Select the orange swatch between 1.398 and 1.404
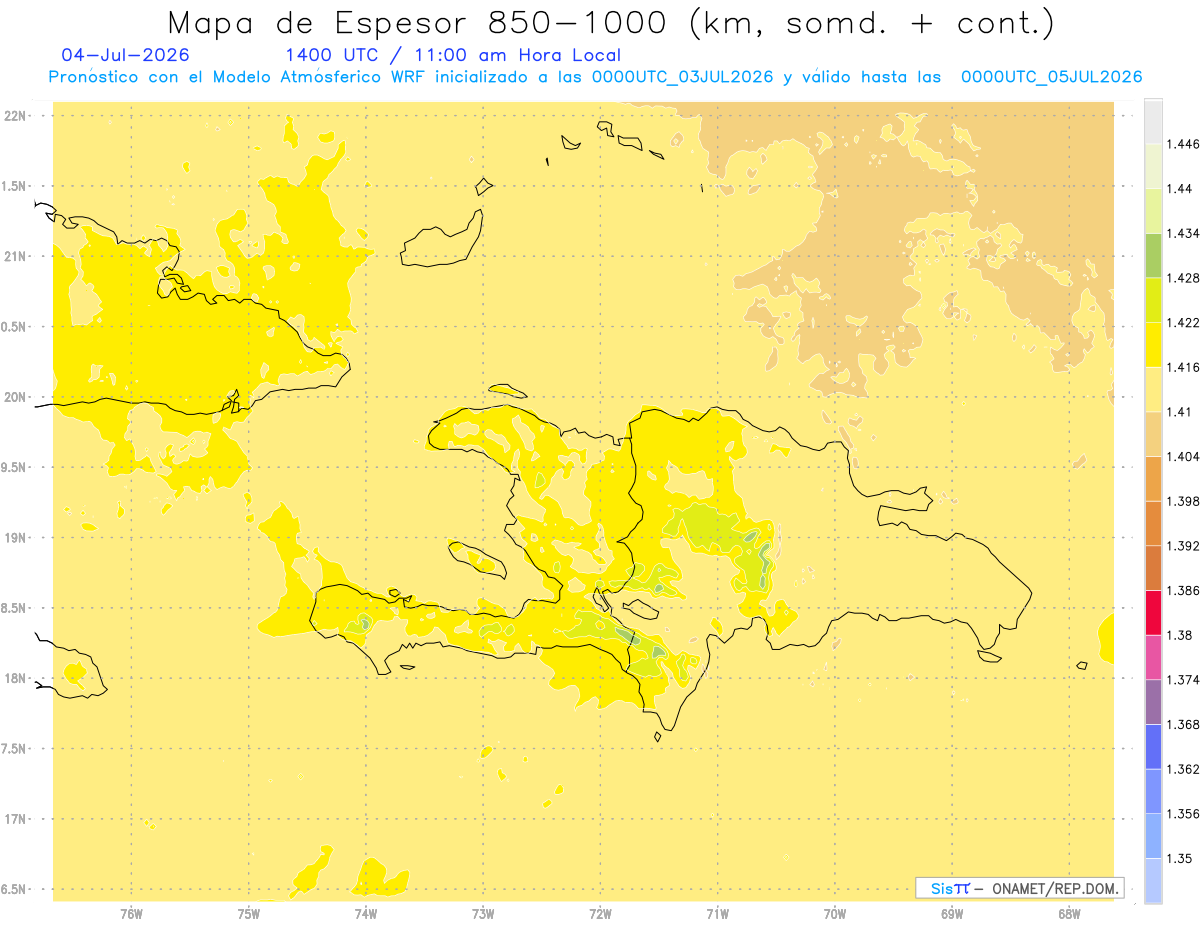 (x=1153, y=479)
